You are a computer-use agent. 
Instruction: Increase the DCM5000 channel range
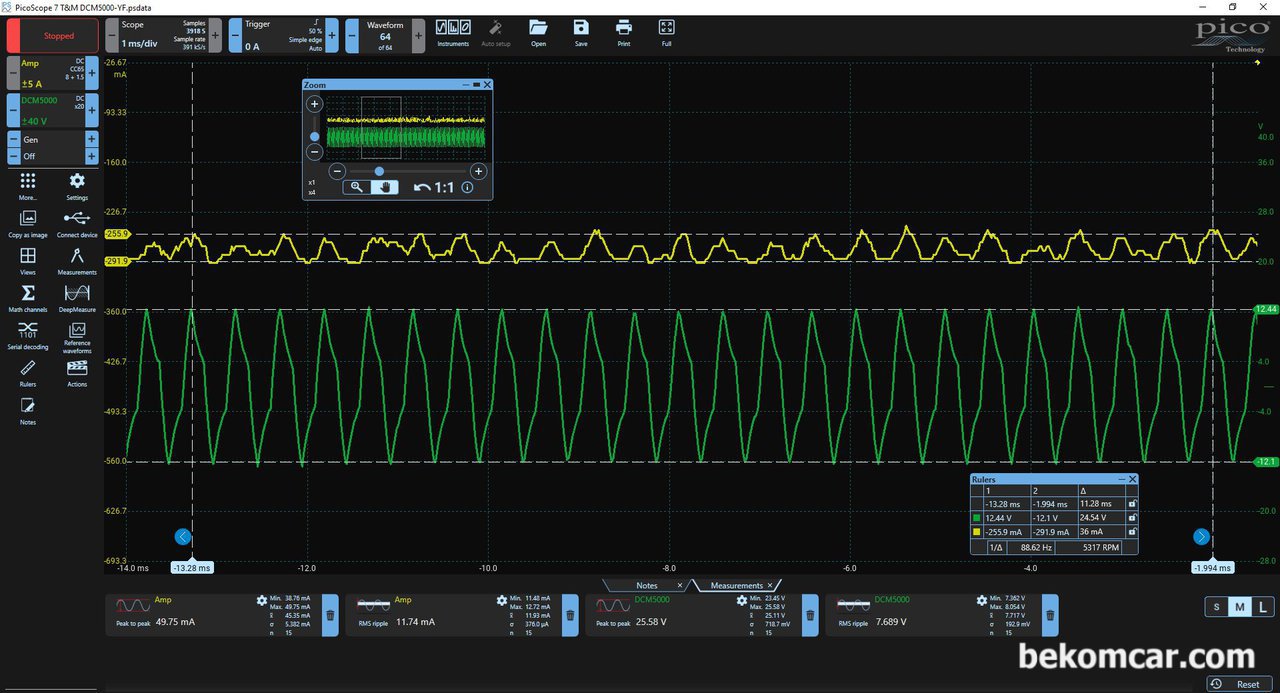(92, 110)
